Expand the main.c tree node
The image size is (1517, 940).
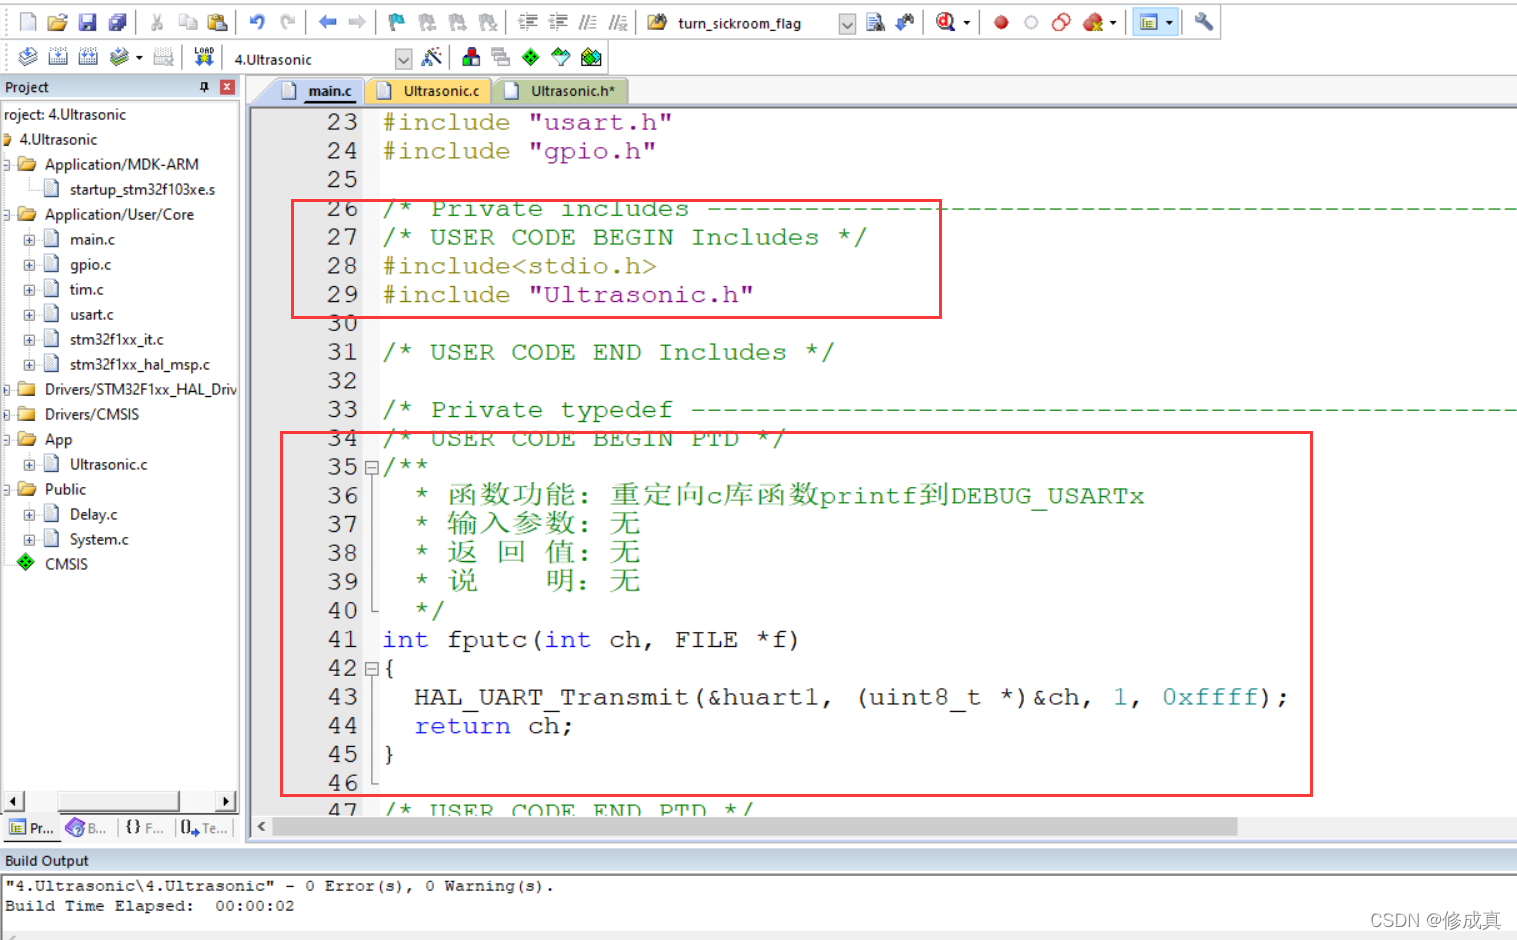pos(29,240)
